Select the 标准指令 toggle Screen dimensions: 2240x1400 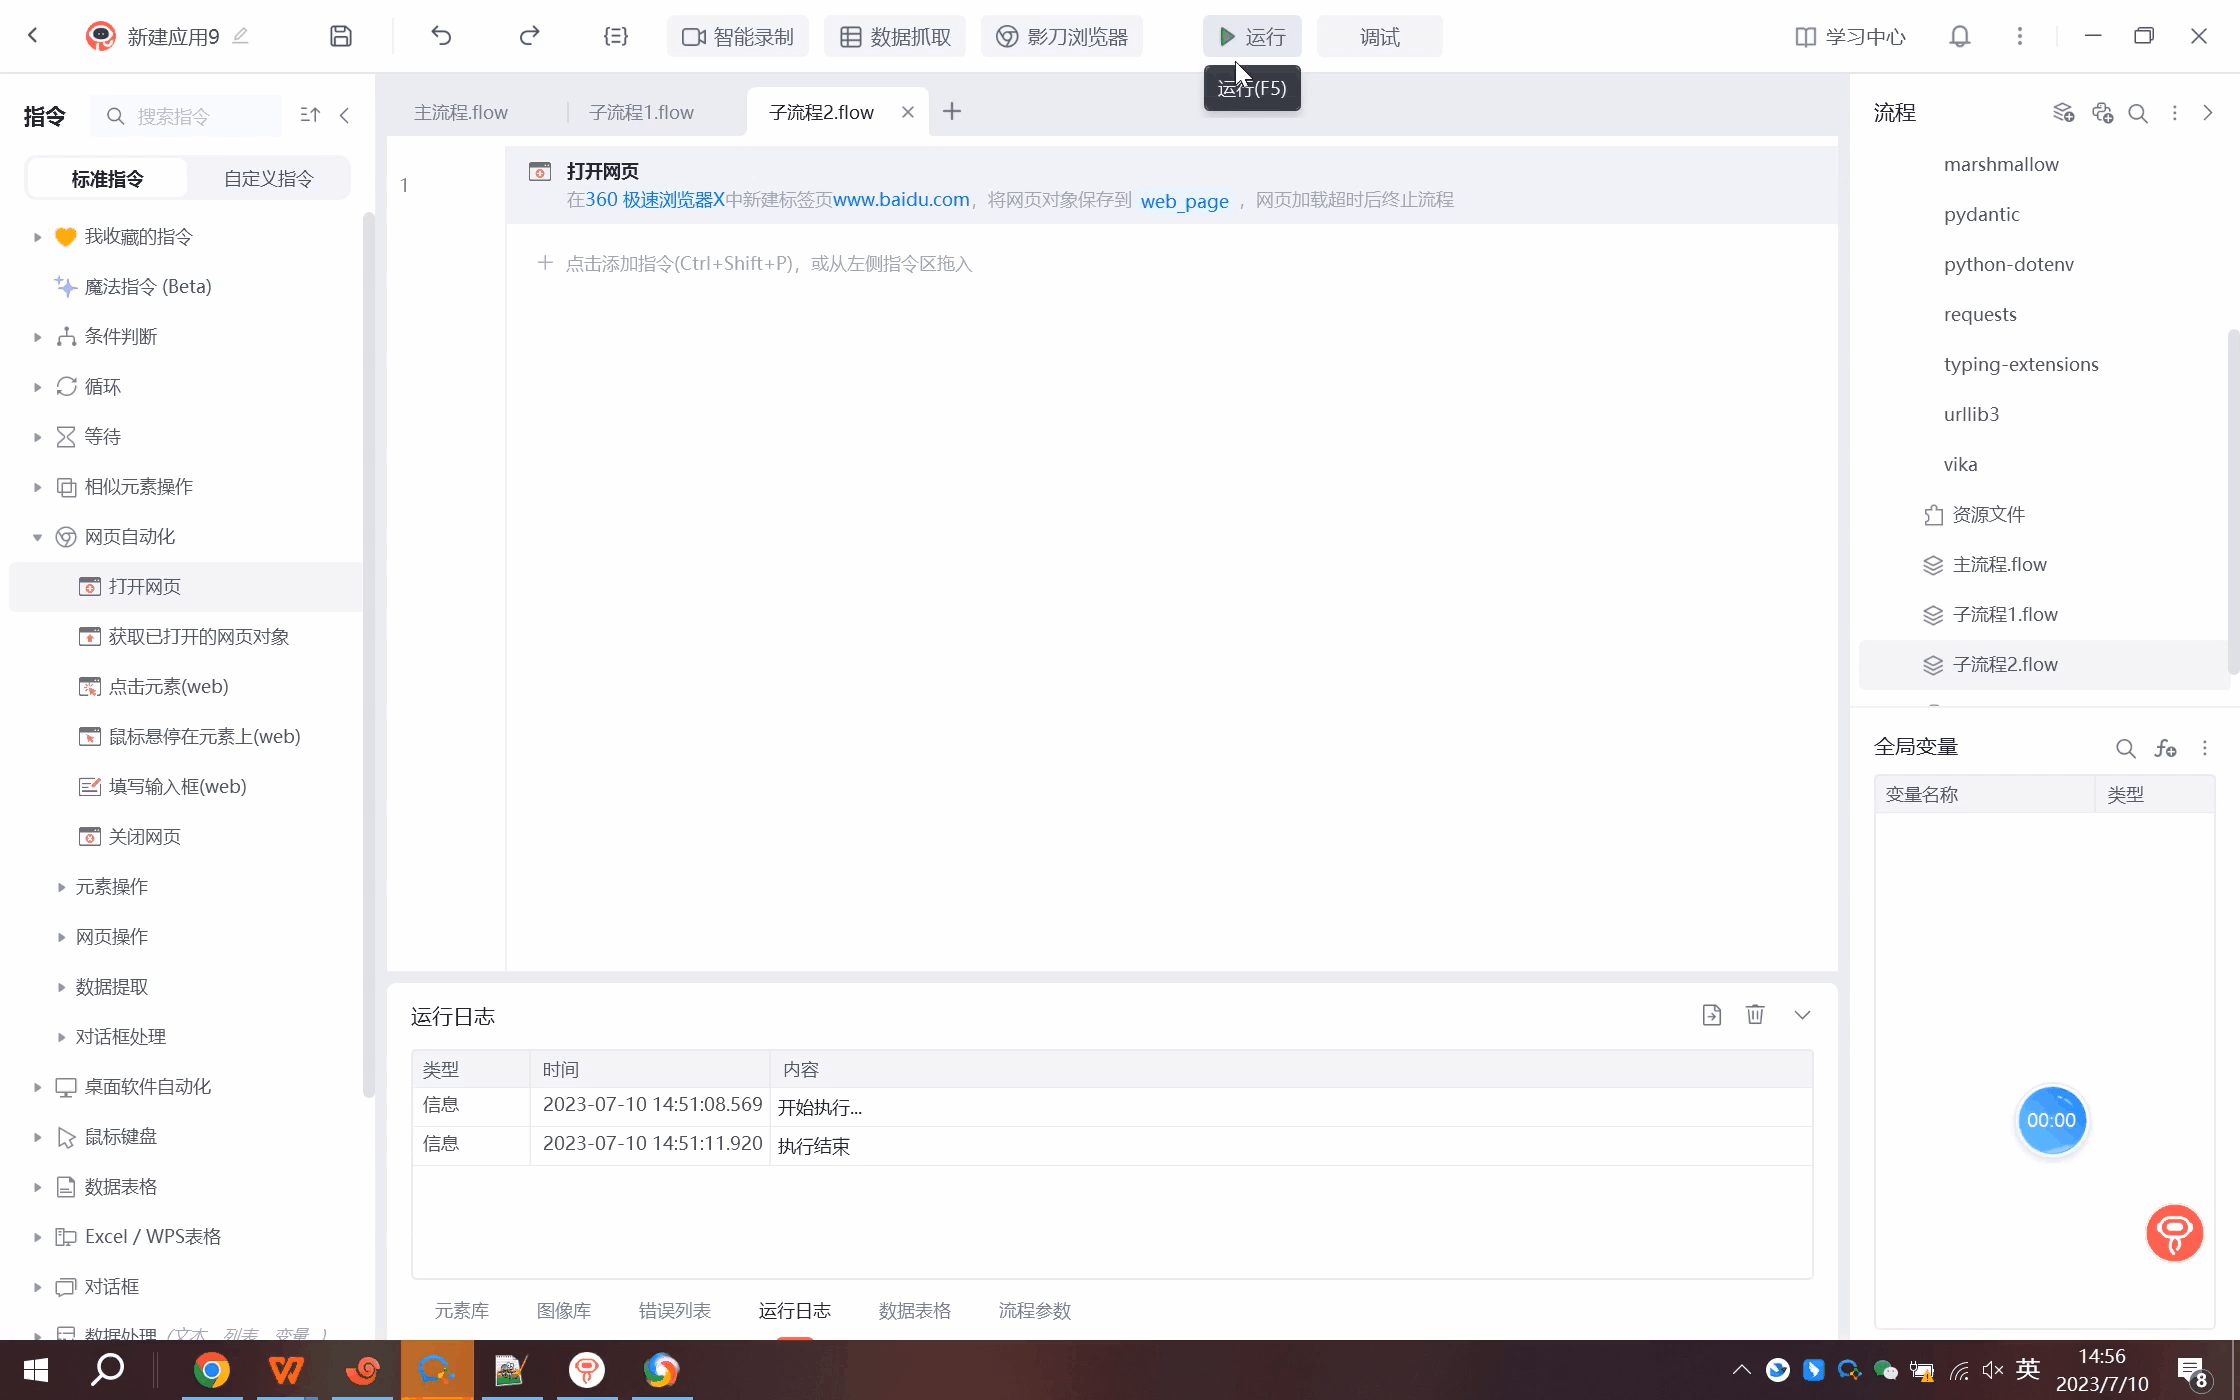tap(107, 178)
